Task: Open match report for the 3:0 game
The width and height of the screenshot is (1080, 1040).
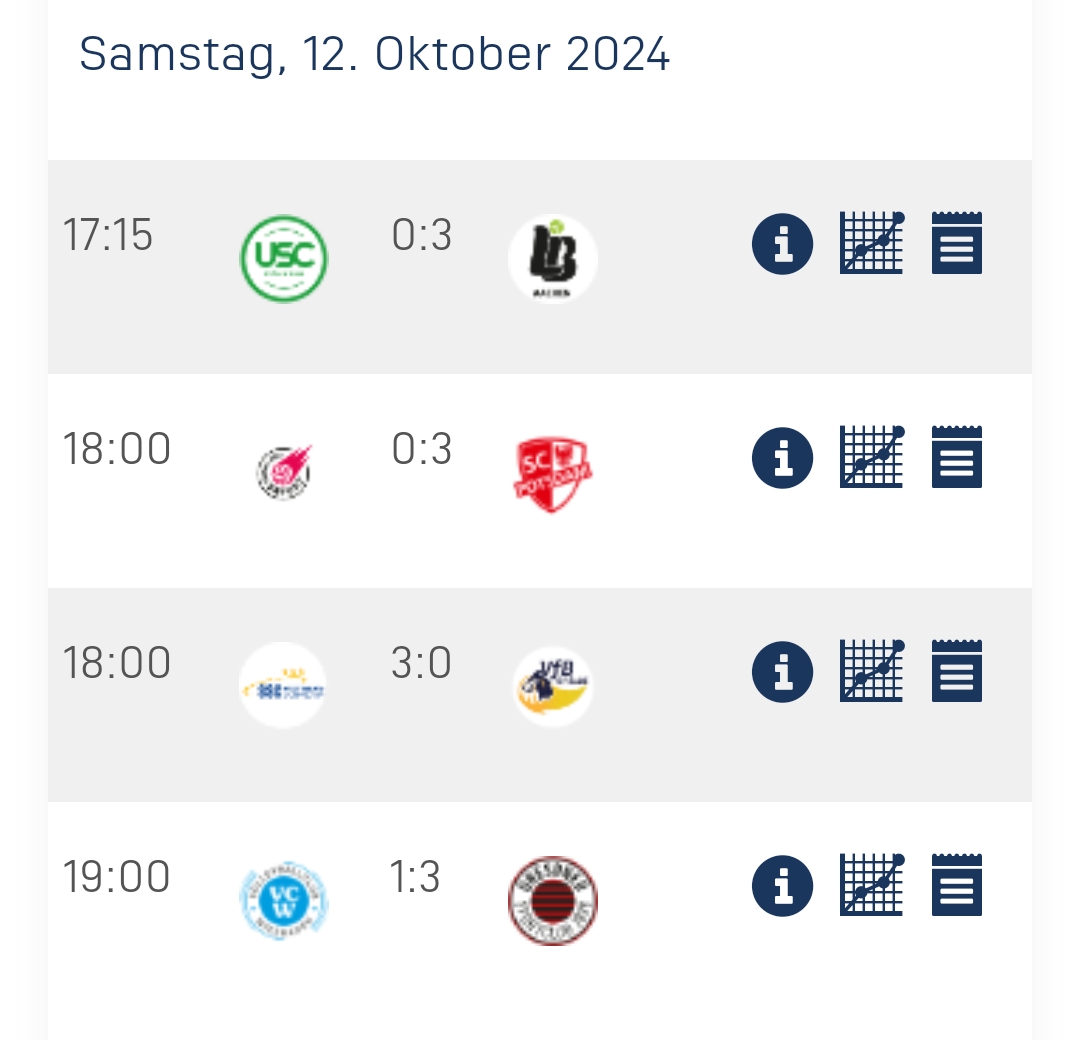Action: (957, 672)
